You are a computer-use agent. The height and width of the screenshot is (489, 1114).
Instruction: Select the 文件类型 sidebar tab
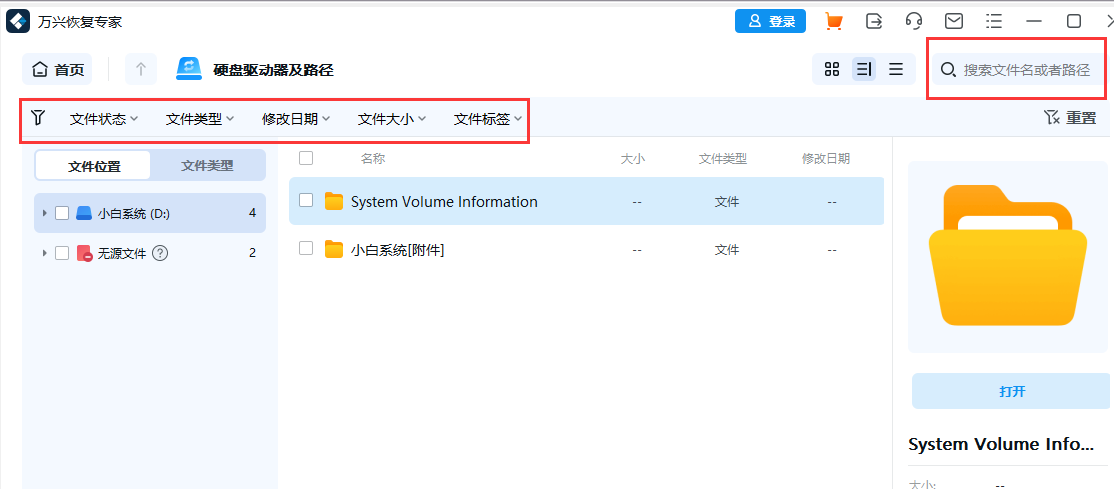pyautogui.click(x=207, y=166)
